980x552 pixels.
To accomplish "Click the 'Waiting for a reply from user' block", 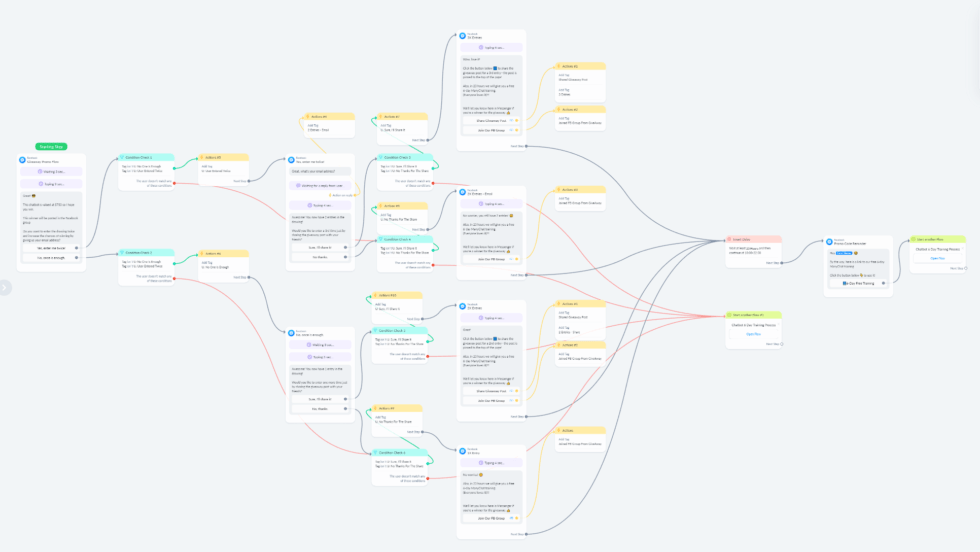I will coord(320,186).
